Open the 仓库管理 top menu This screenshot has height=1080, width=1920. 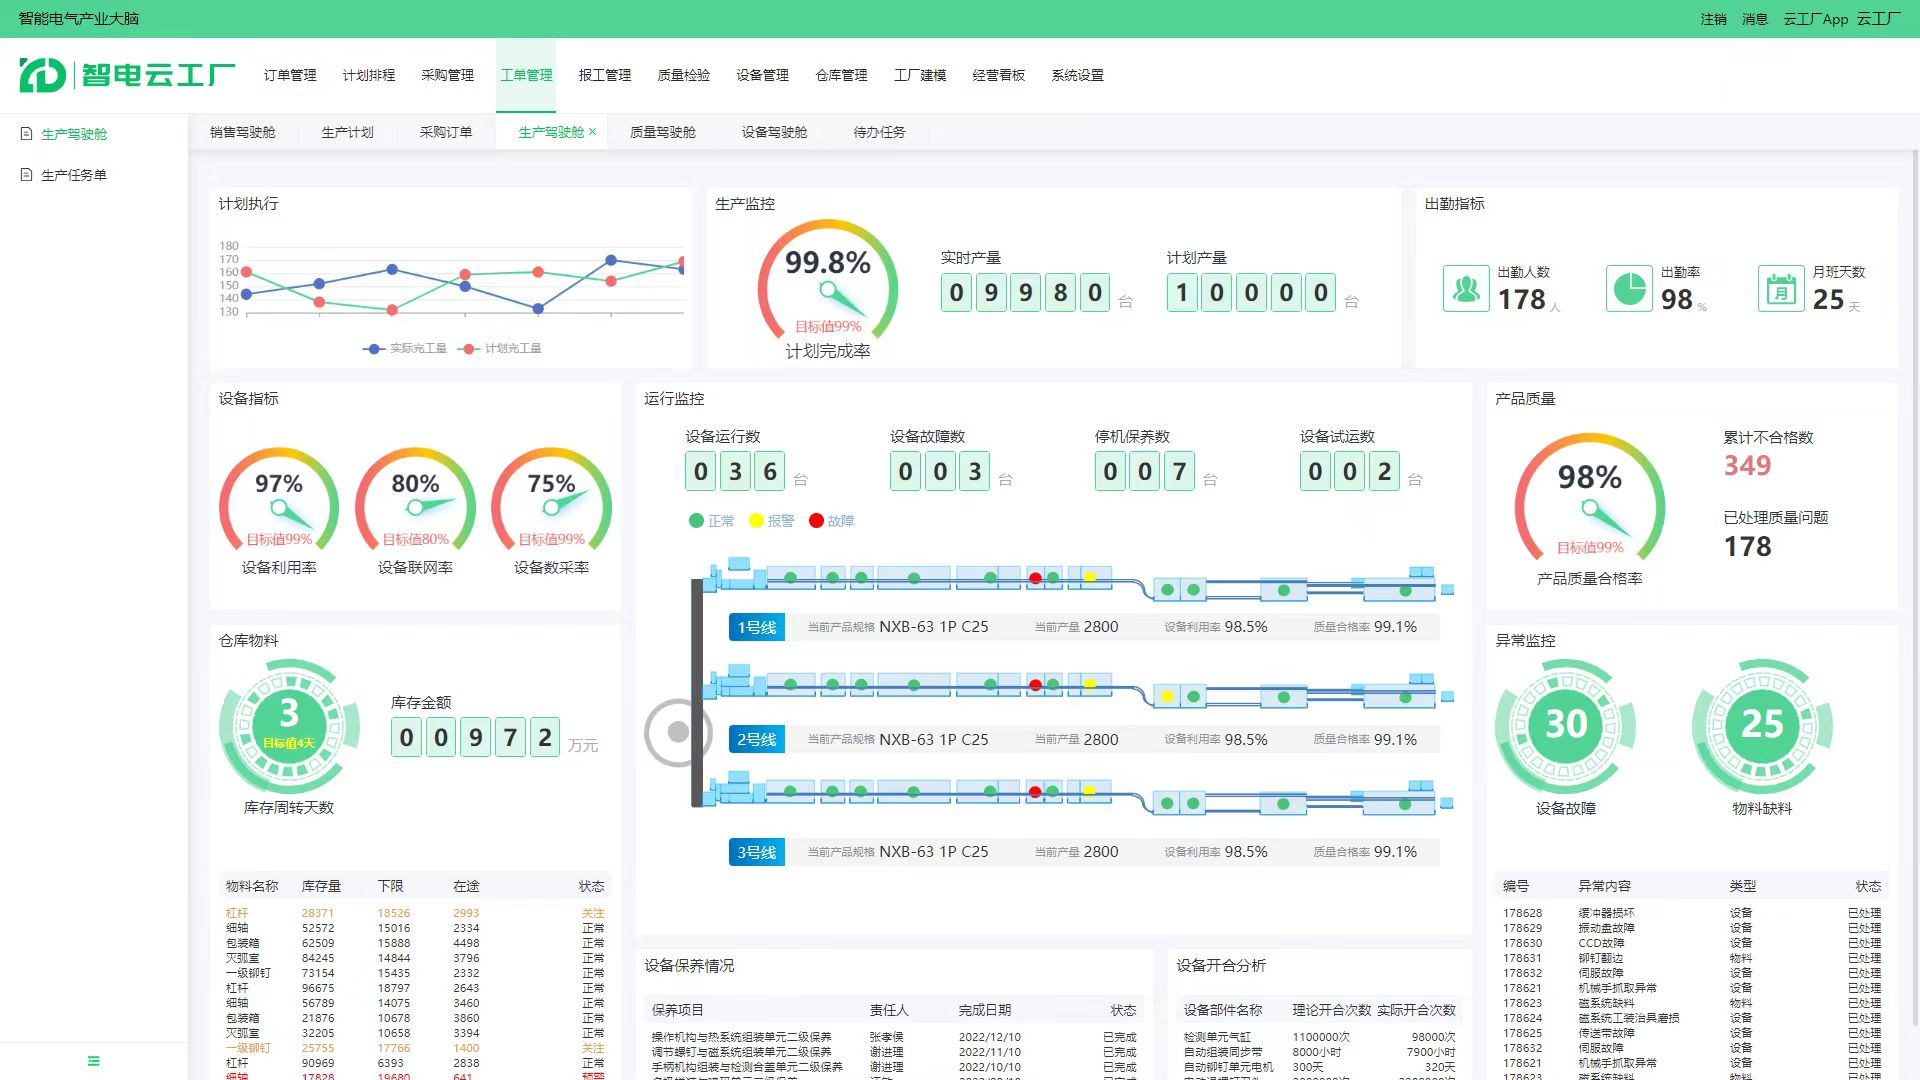click(x=841, y=75)
